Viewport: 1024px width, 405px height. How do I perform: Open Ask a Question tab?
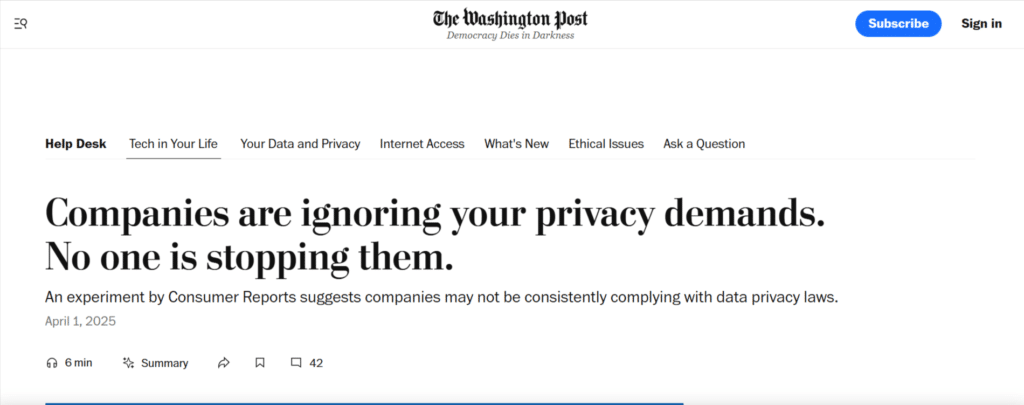(x=704, y=144)
